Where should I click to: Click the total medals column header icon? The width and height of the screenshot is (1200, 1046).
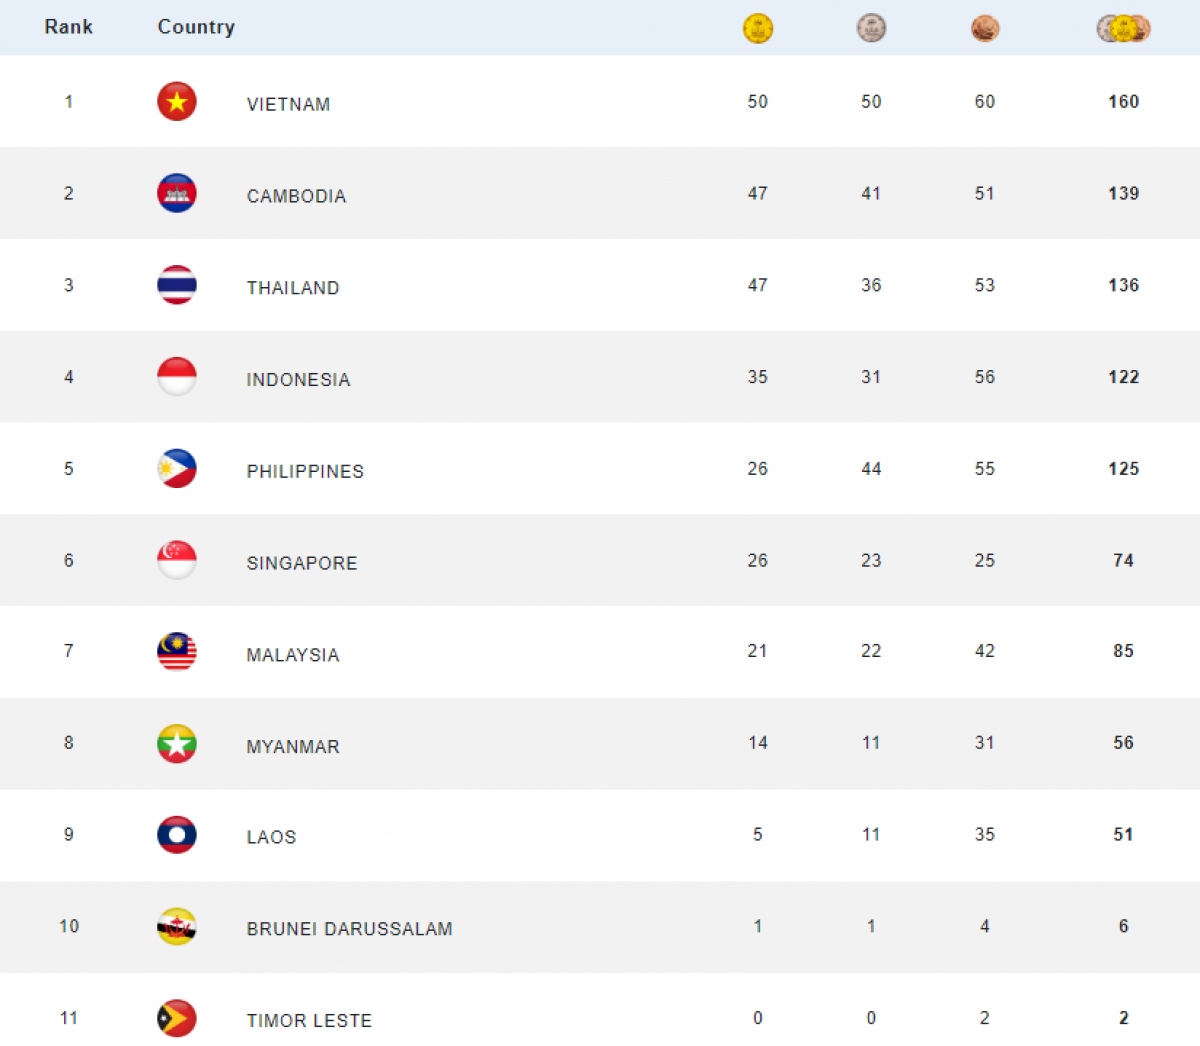tap(1123, 28)
